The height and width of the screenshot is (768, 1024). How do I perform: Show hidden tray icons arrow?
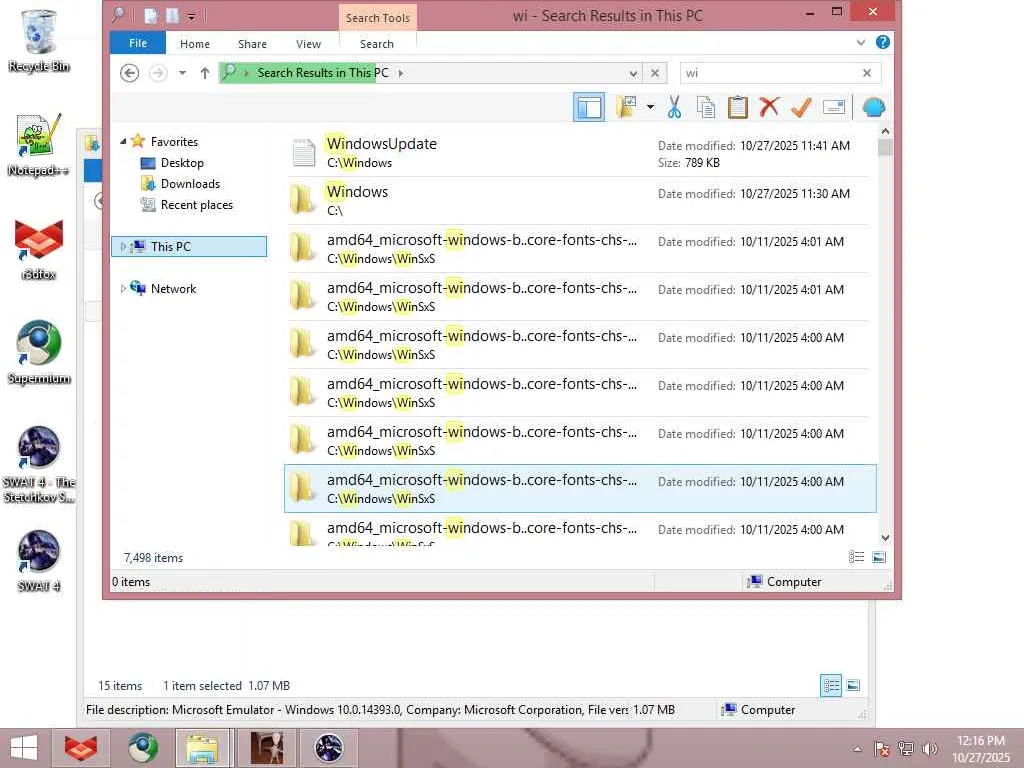click(857, 749)
